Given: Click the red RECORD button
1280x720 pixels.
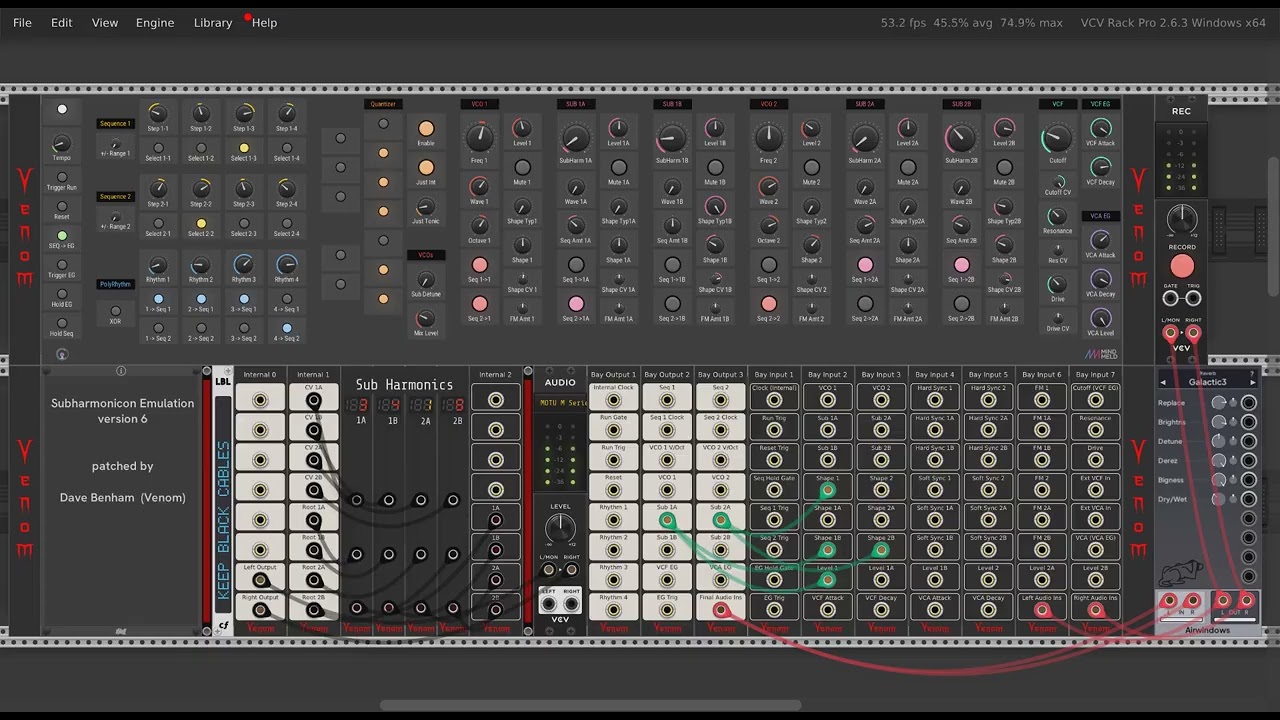Looking at the screenshot, I should (1182, 266).
